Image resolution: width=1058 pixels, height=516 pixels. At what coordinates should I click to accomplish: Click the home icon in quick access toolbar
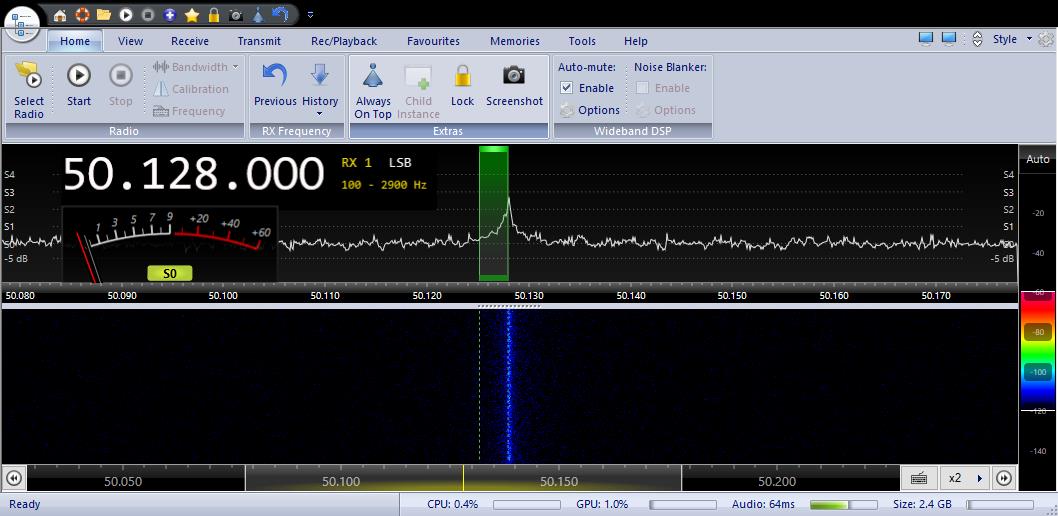60,15
